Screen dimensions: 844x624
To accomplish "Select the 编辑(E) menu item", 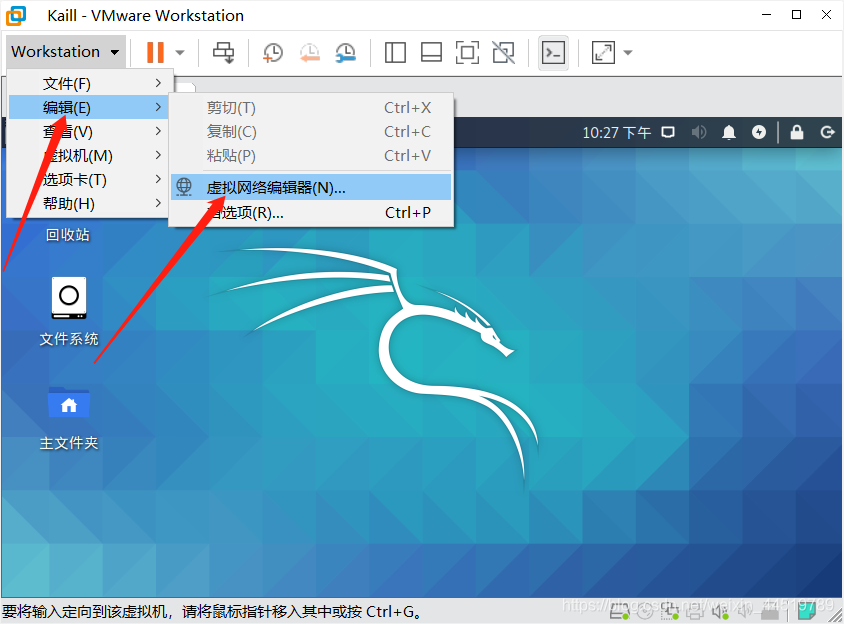I will 89,108.
